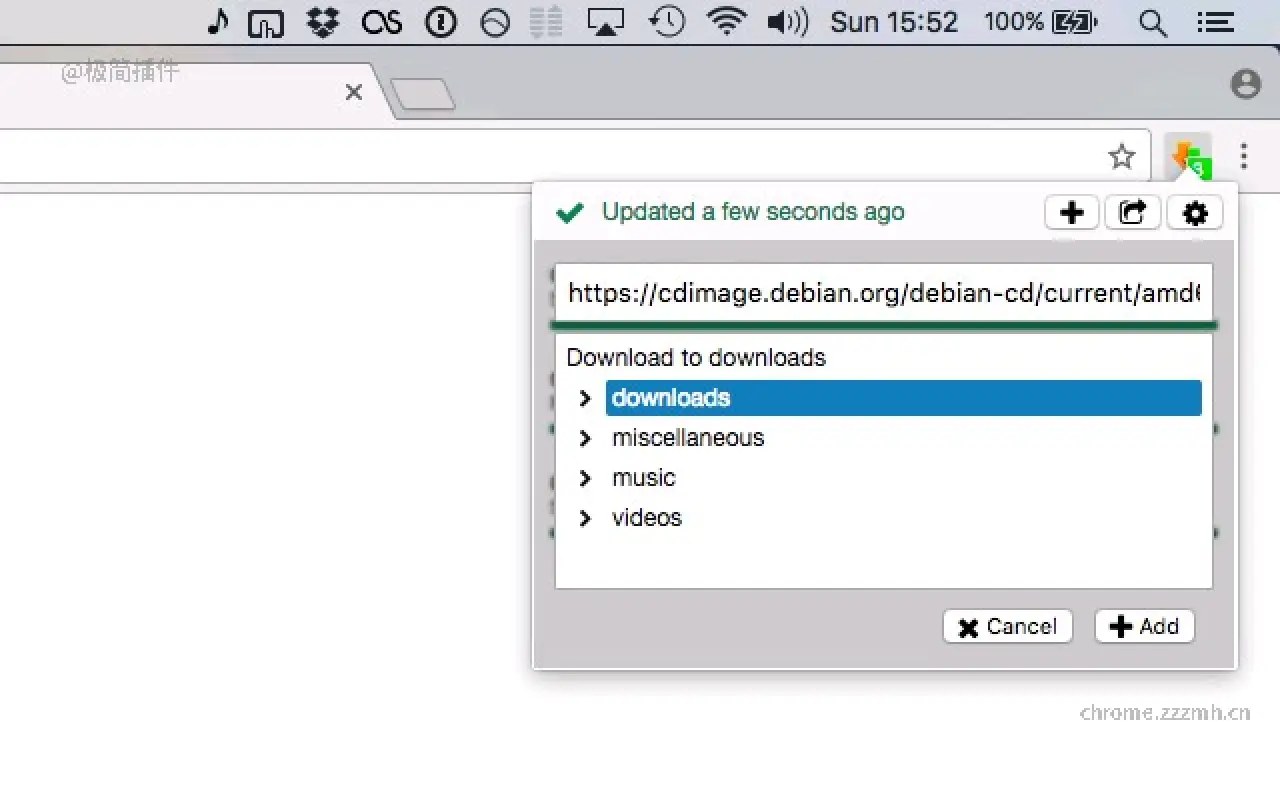Image resolution: width=1280 pixels, height=800 pixels.
Task: Click the browser profile avatar icon
Action: coord(1245,84)
